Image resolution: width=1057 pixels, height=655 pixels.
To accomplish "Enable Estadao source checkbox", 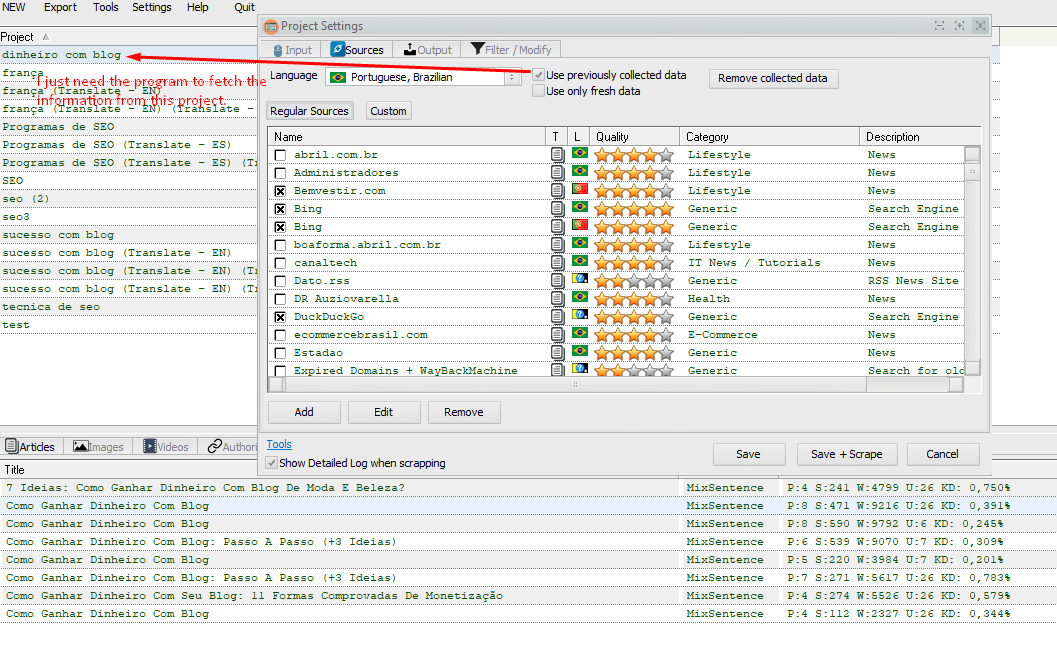I will (x=280, y=353).
